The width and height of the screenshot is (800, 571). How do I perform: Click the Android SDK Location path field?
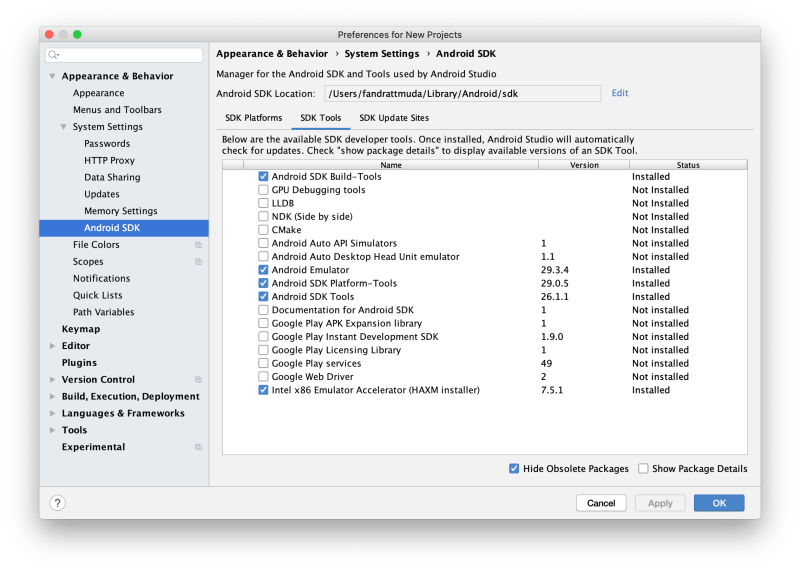pos(462,93)
